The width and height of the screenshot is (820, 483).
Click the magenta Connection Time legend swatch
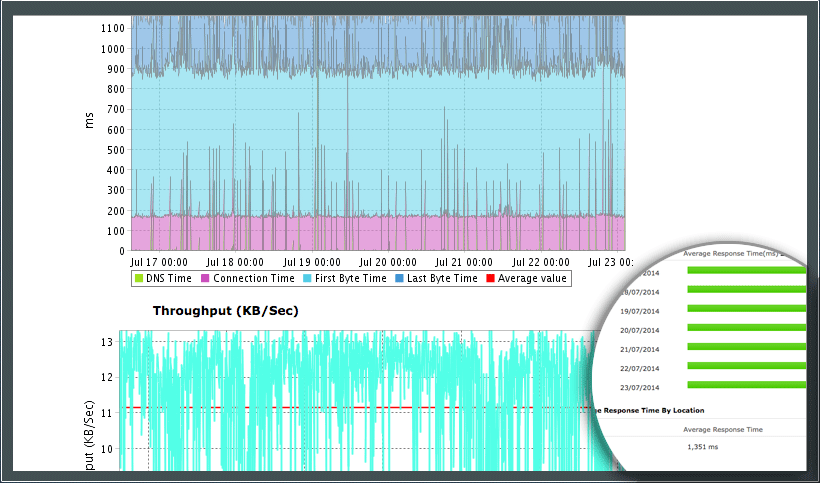[206, 279]
